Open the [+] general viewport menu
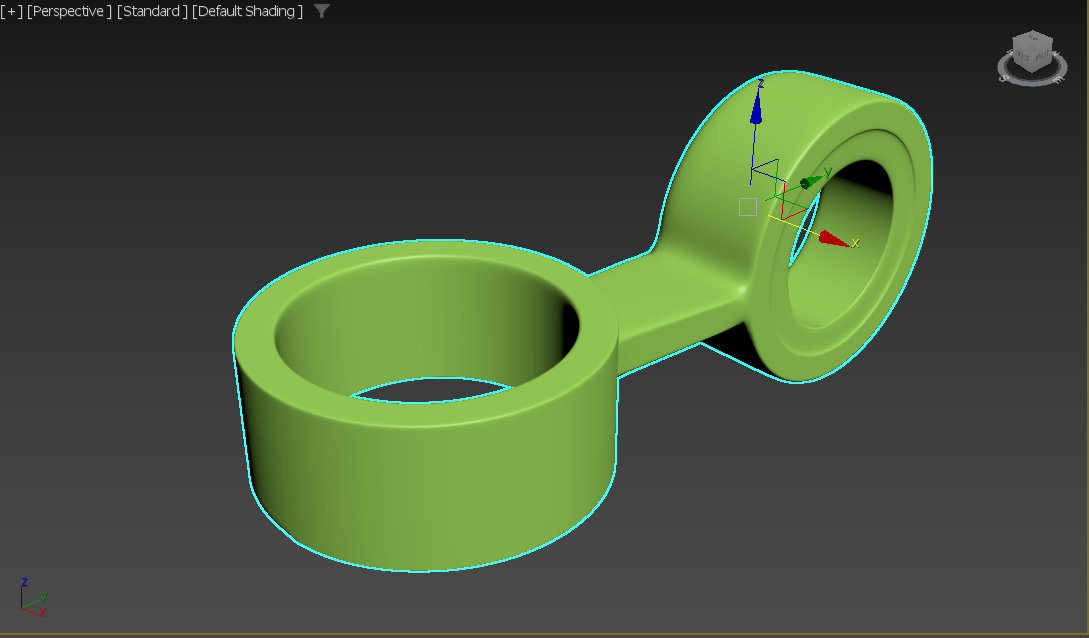This screenshot has width=1089, height=638. [11, 12]
